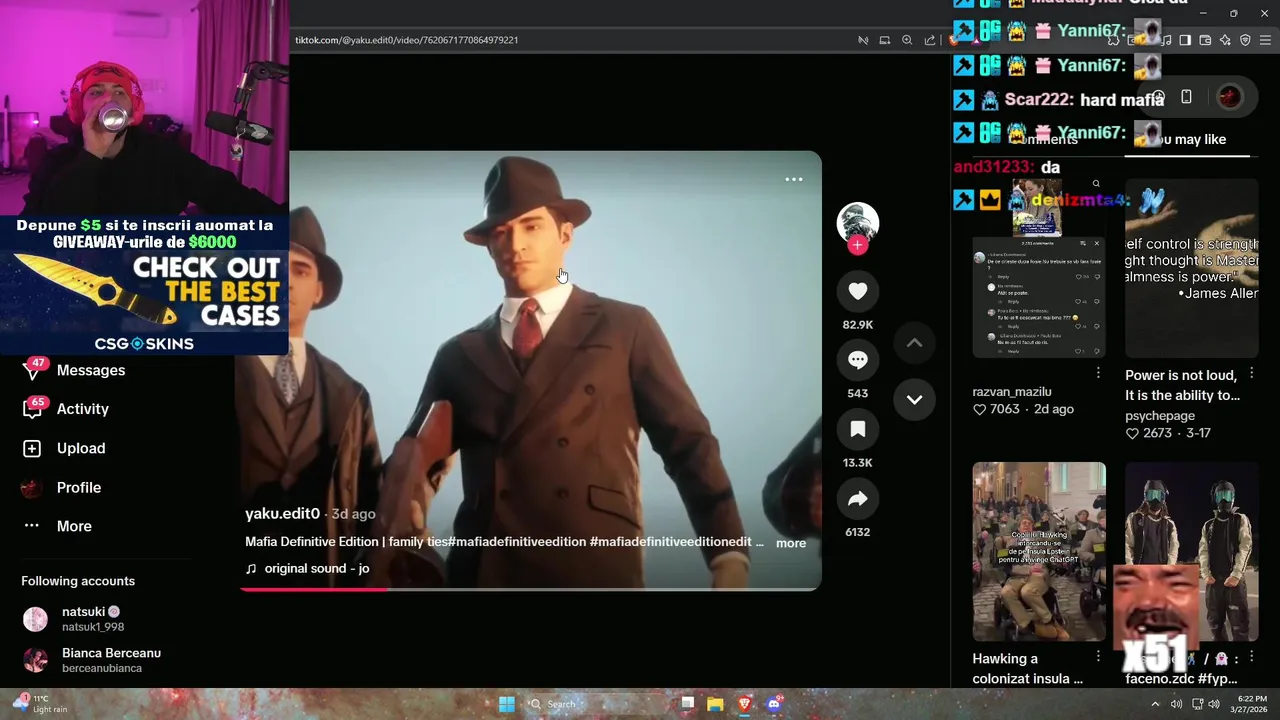Viewport: 1280px width, 720px height.
Task: Open the volume speaker tray icon
Action: click(x=1214, y=704)
